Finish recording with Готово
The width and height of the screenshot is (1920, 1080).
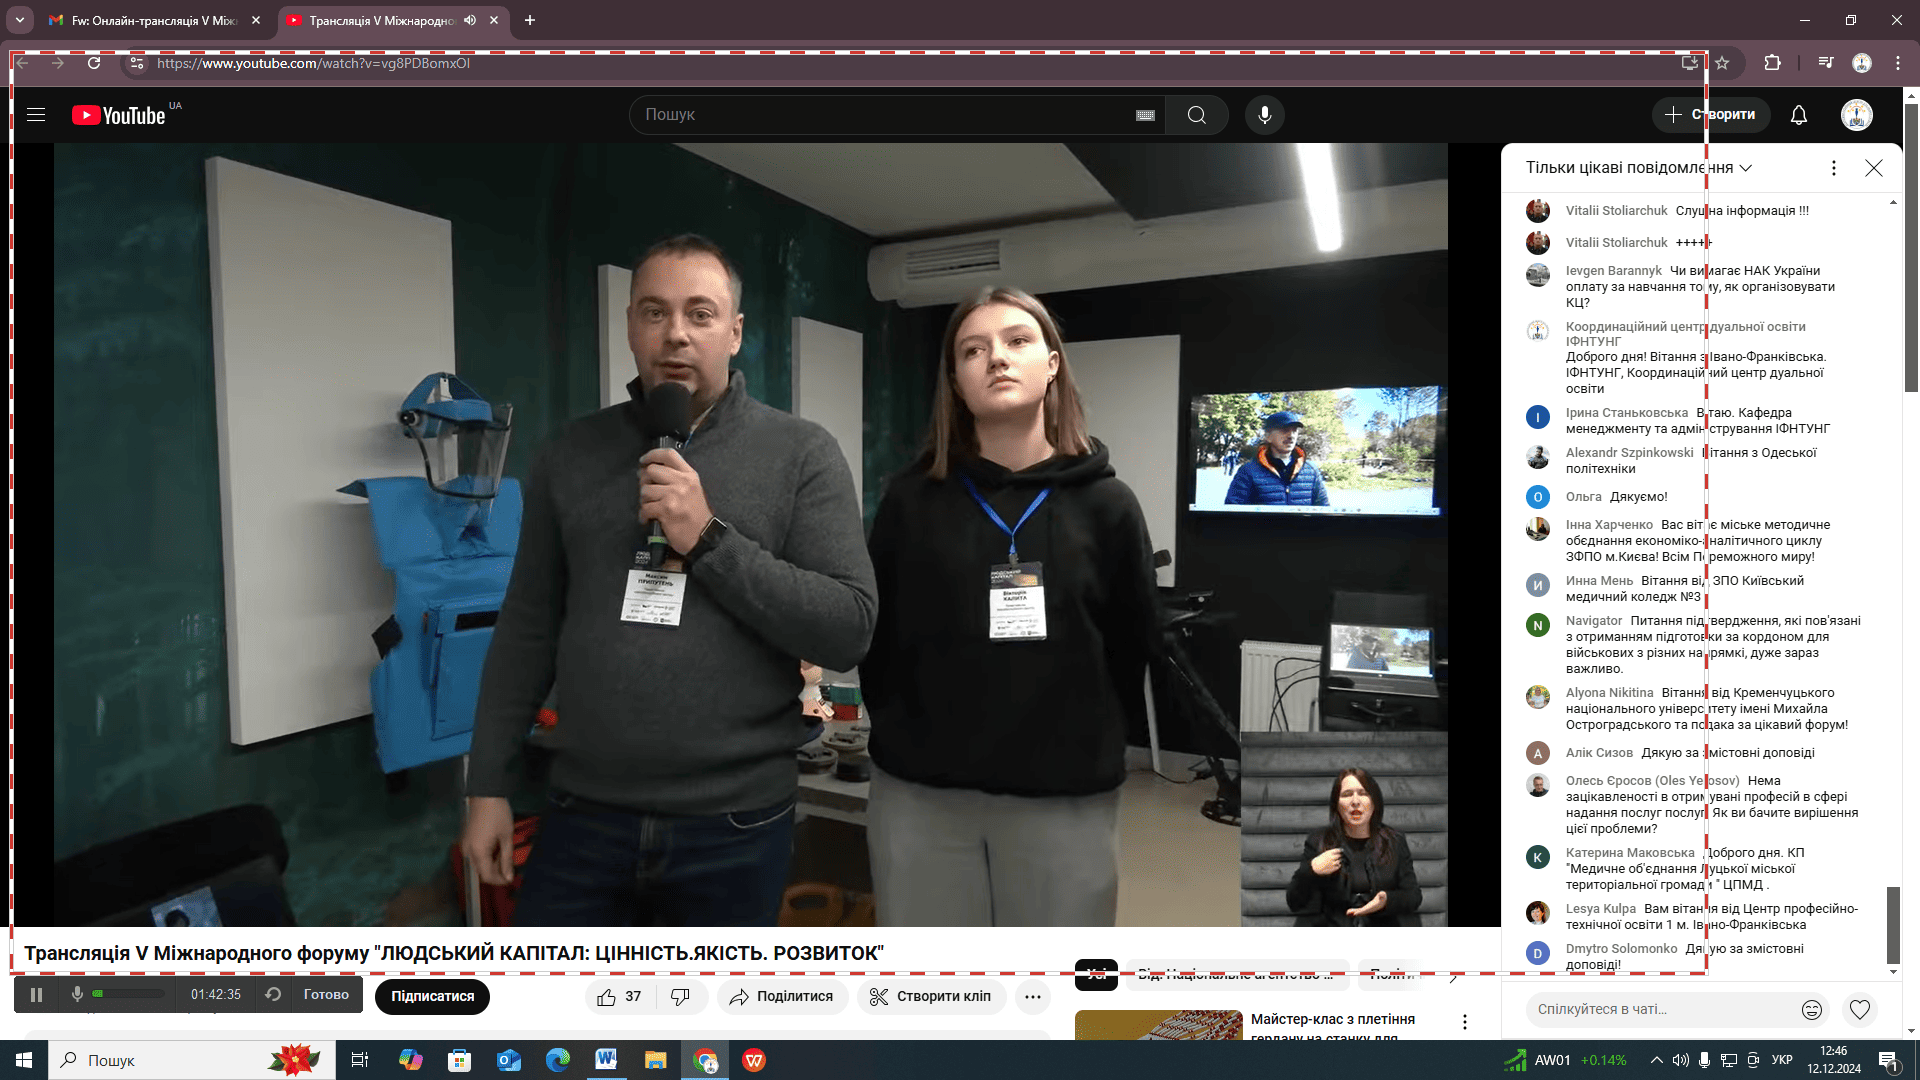coord(326,995)
